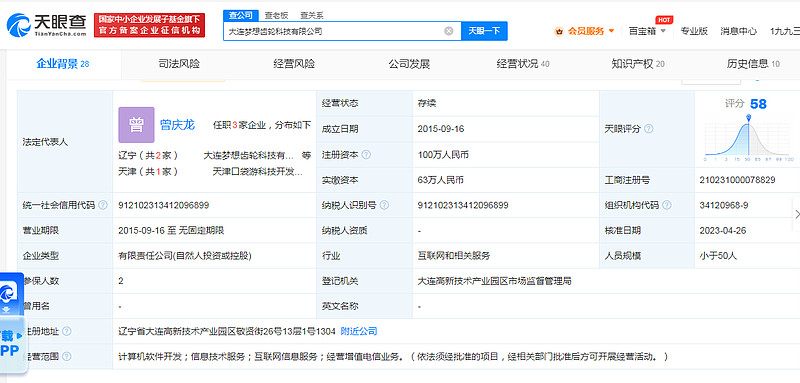The width and height of the screenshot is (800, 383).
Task: Focus the company name search input field
Action: click(x=334, y=31)
